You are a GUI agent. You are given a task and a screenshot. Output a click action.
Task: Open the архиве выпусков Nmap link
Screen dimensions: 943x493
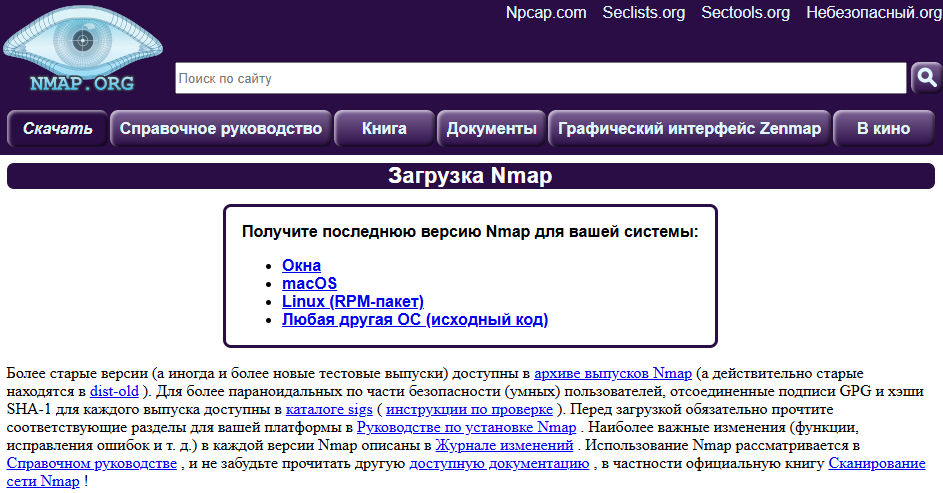613,373
